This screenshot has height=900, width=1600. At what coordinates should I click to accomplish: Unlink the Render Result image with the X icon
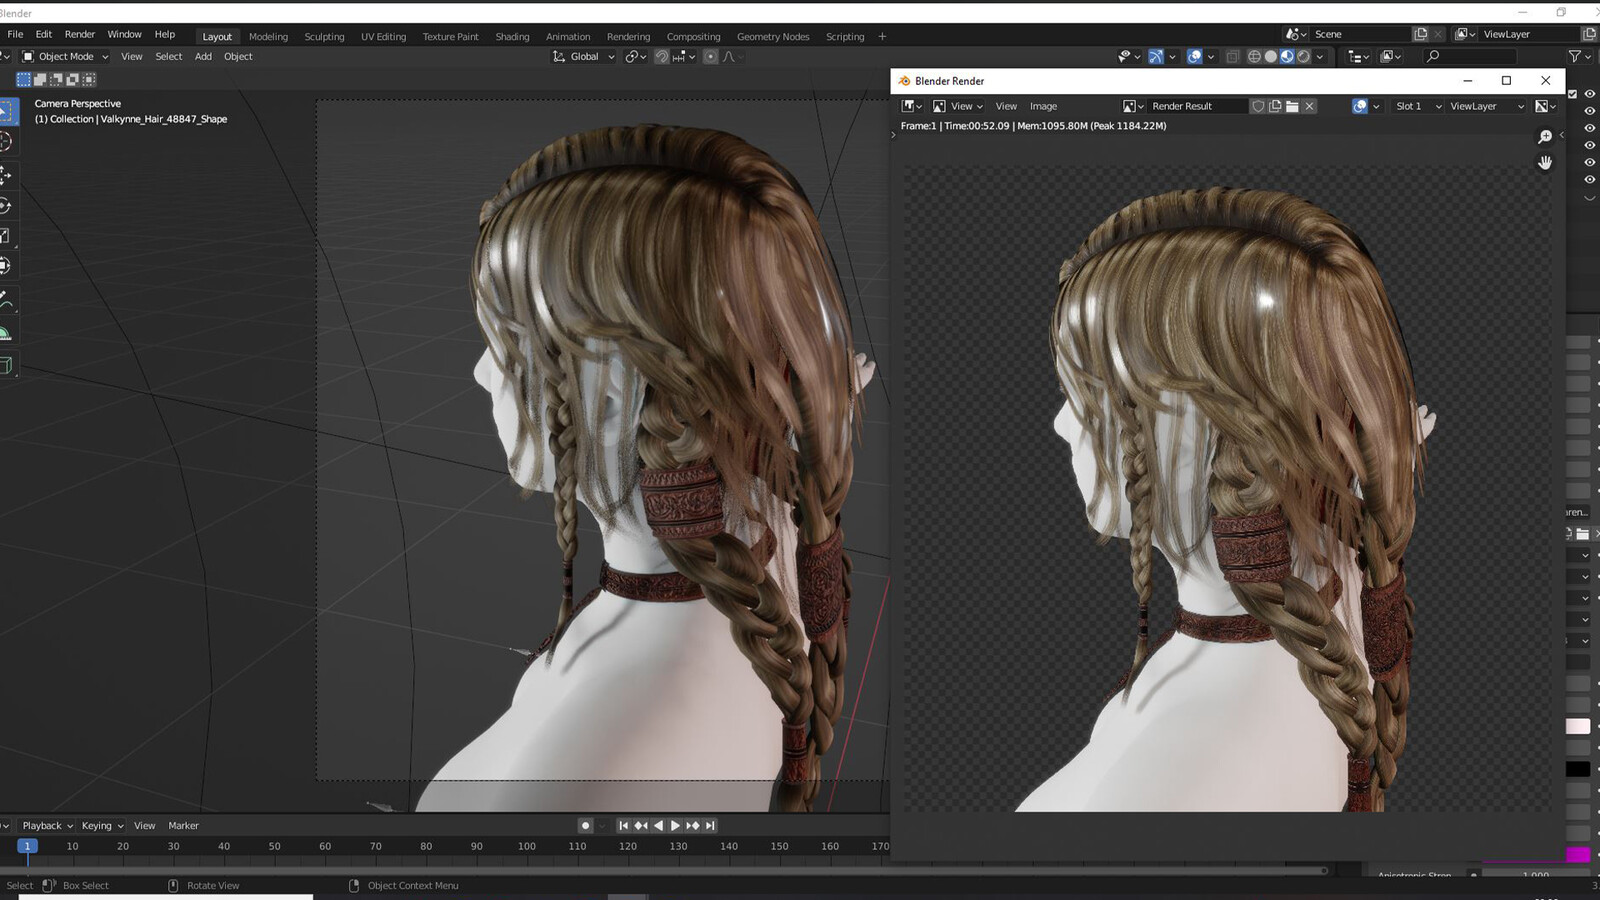[1309, 106]
